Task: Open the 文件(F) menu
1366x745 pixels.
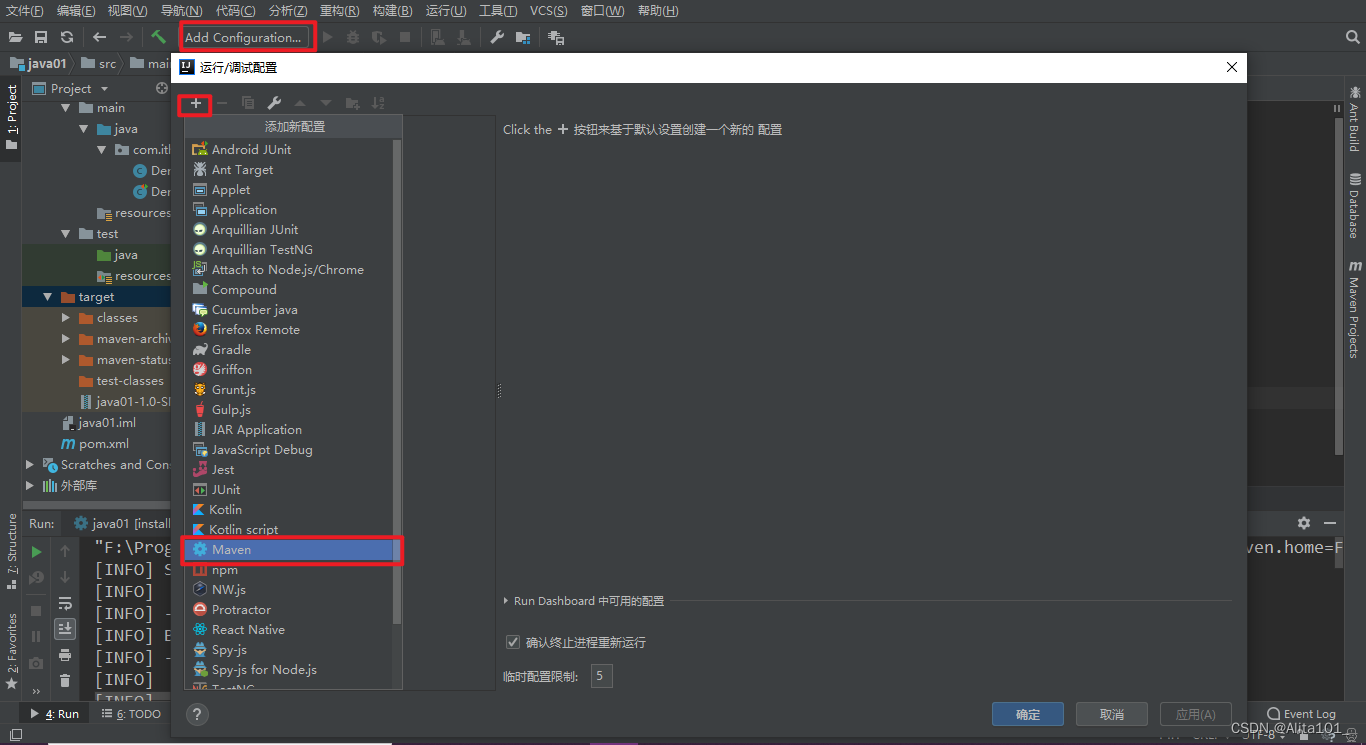Action: tap(25, 11)
